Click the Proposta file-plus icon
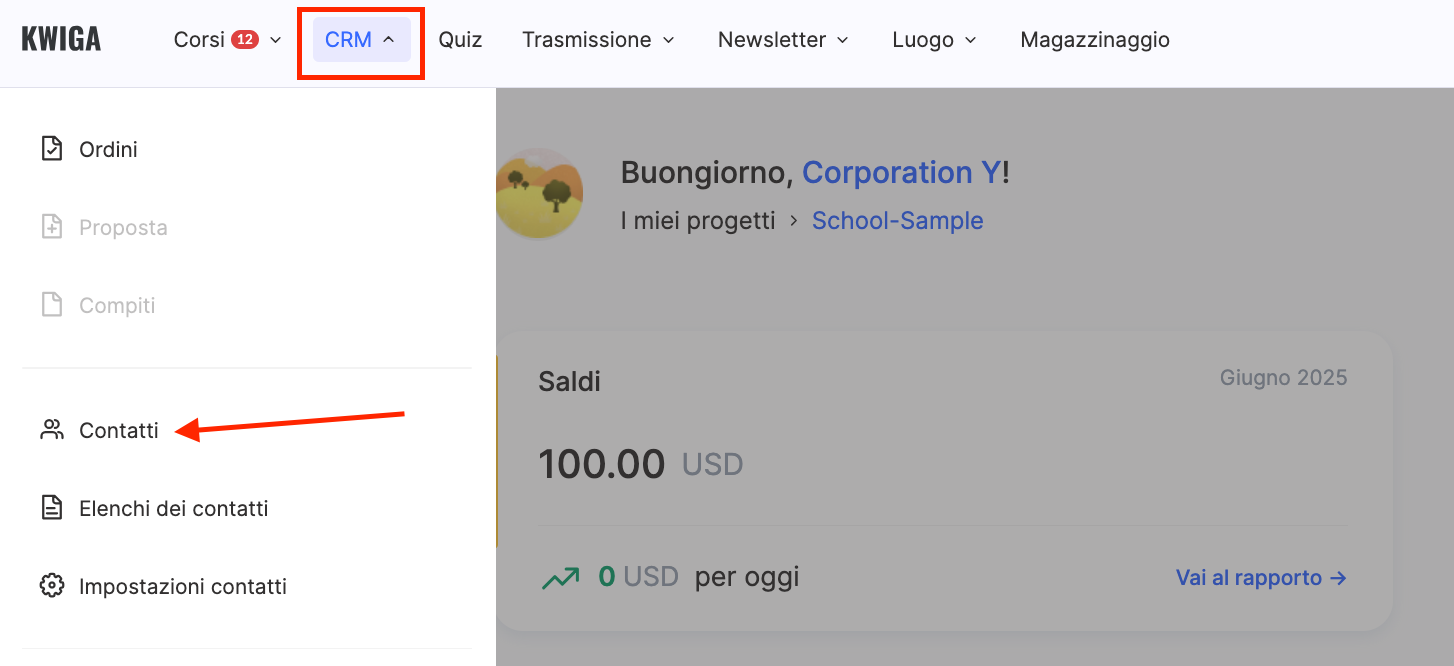 (51, 227)
